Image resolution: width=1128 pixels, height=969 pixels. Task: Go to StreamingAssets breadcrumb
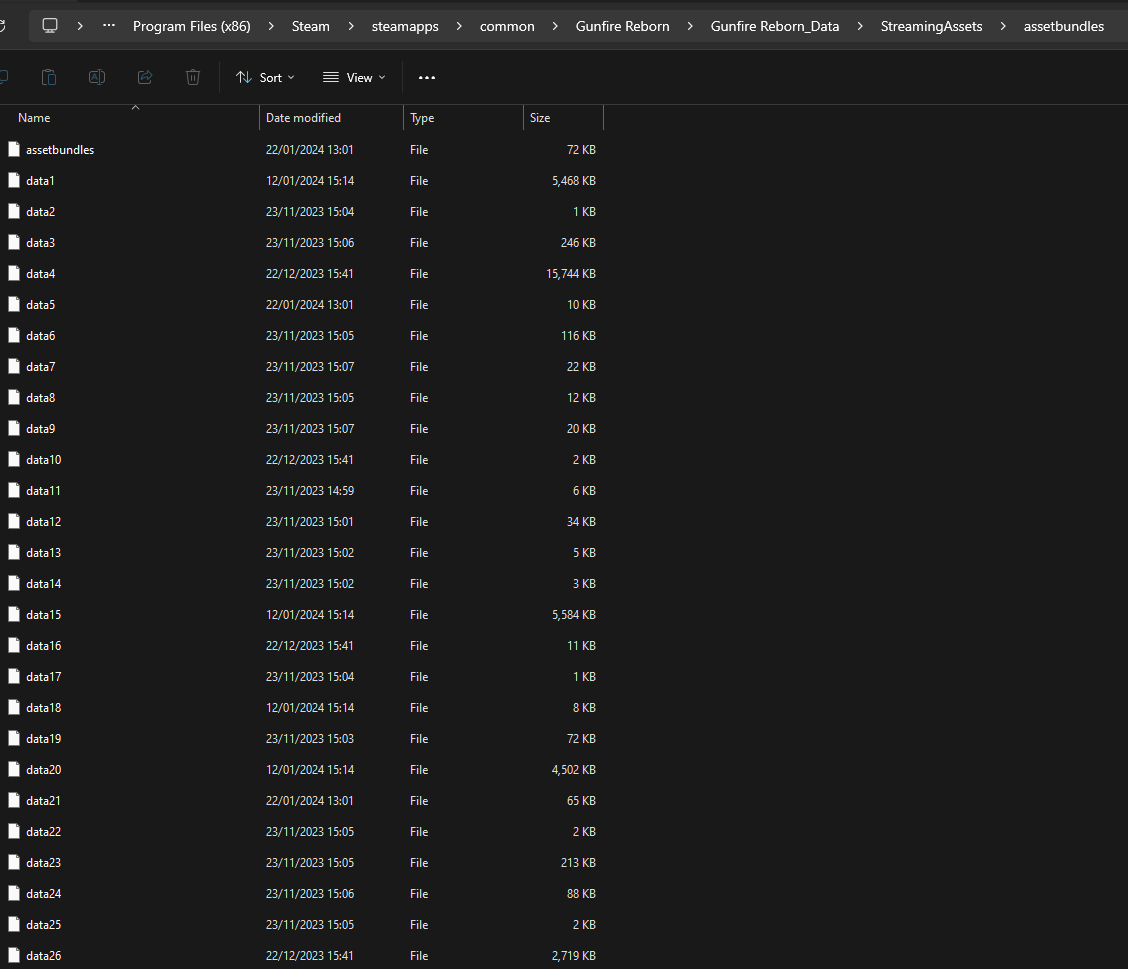click(932, 26)
